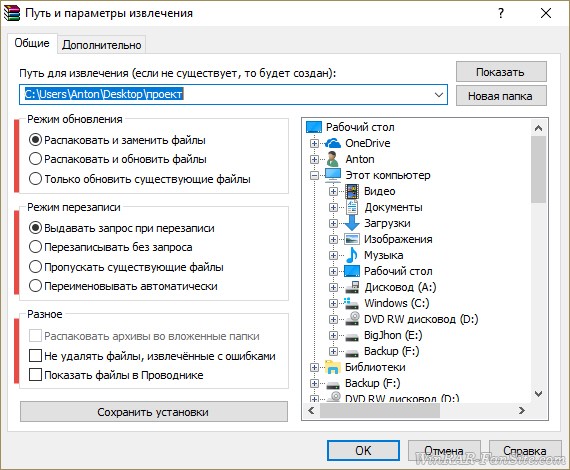Click the BigJhon (E:) drive icon
Screen dimensions: 570x470
(352, 337)
